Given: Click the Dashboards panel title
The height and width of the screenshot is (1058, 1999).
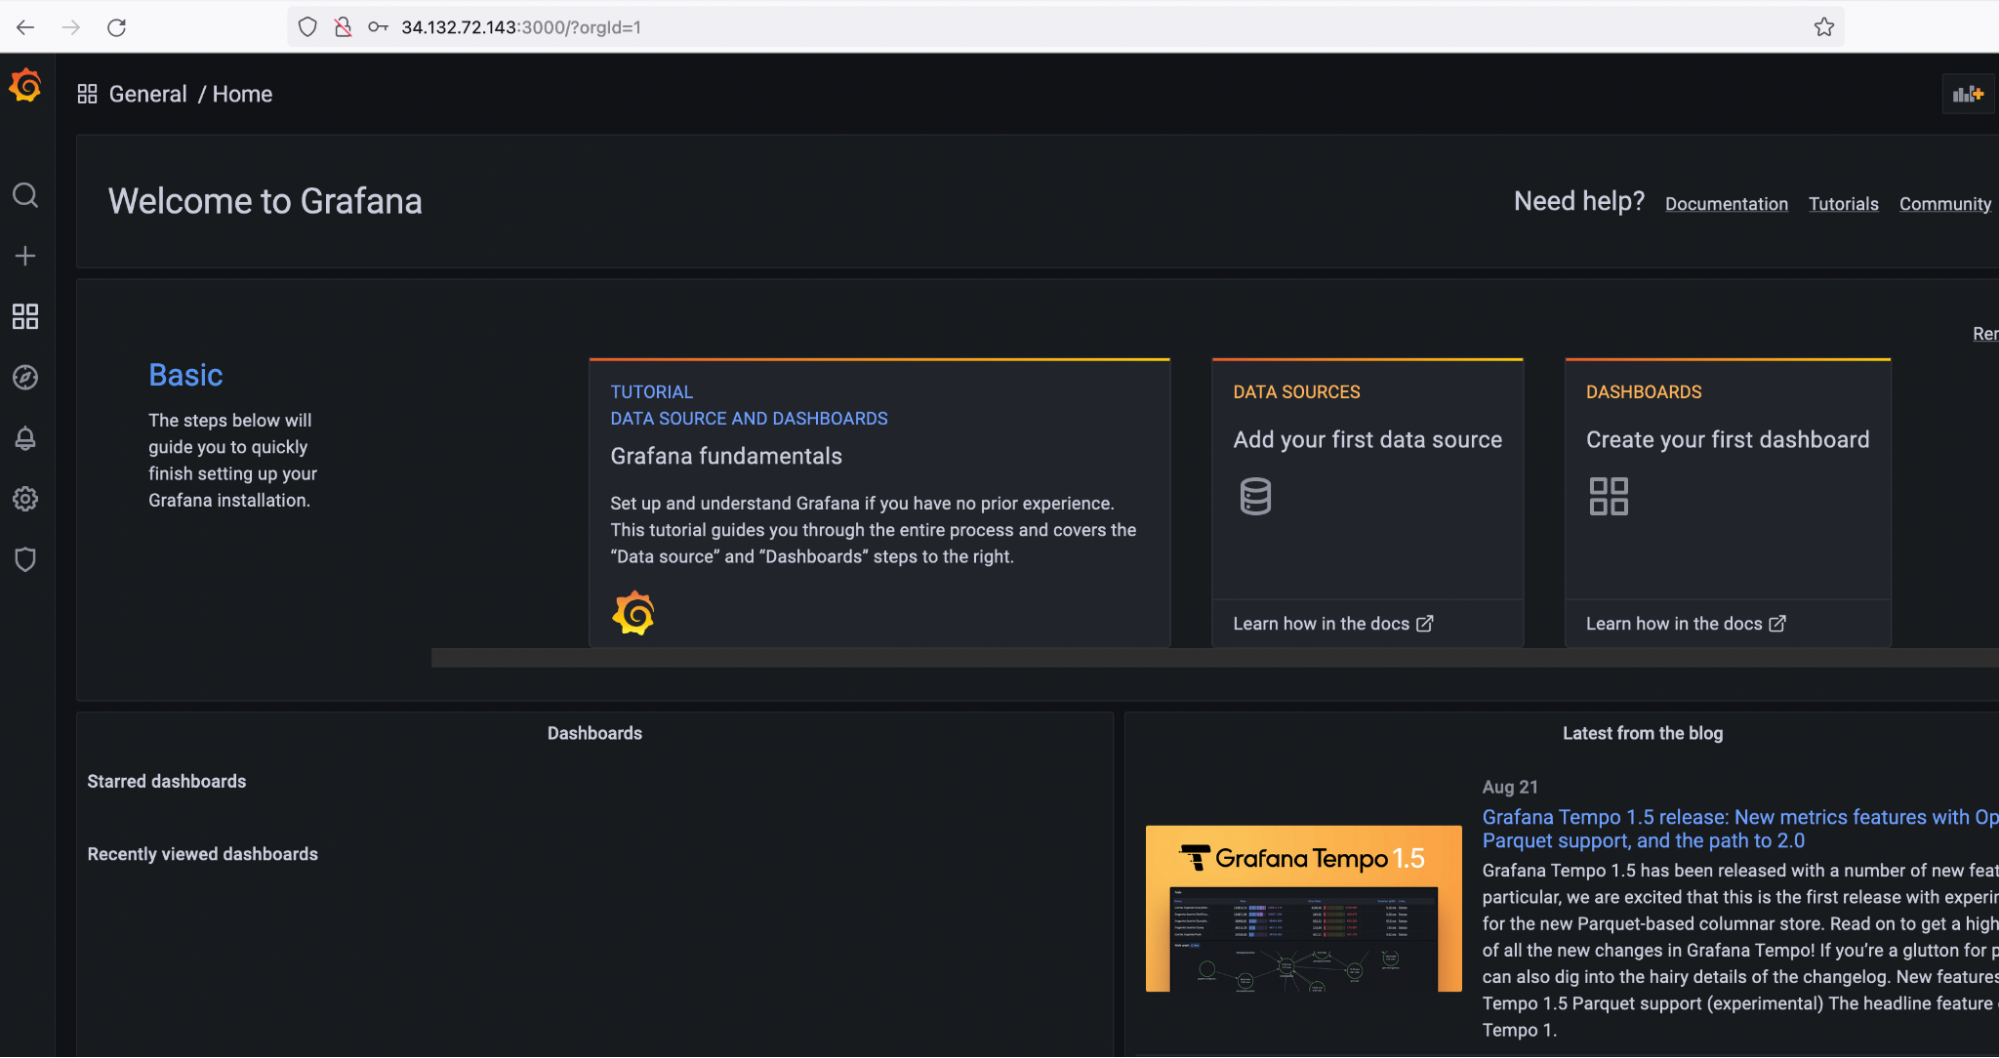Looking at the screenshot, I should click(x=594, y=733).
